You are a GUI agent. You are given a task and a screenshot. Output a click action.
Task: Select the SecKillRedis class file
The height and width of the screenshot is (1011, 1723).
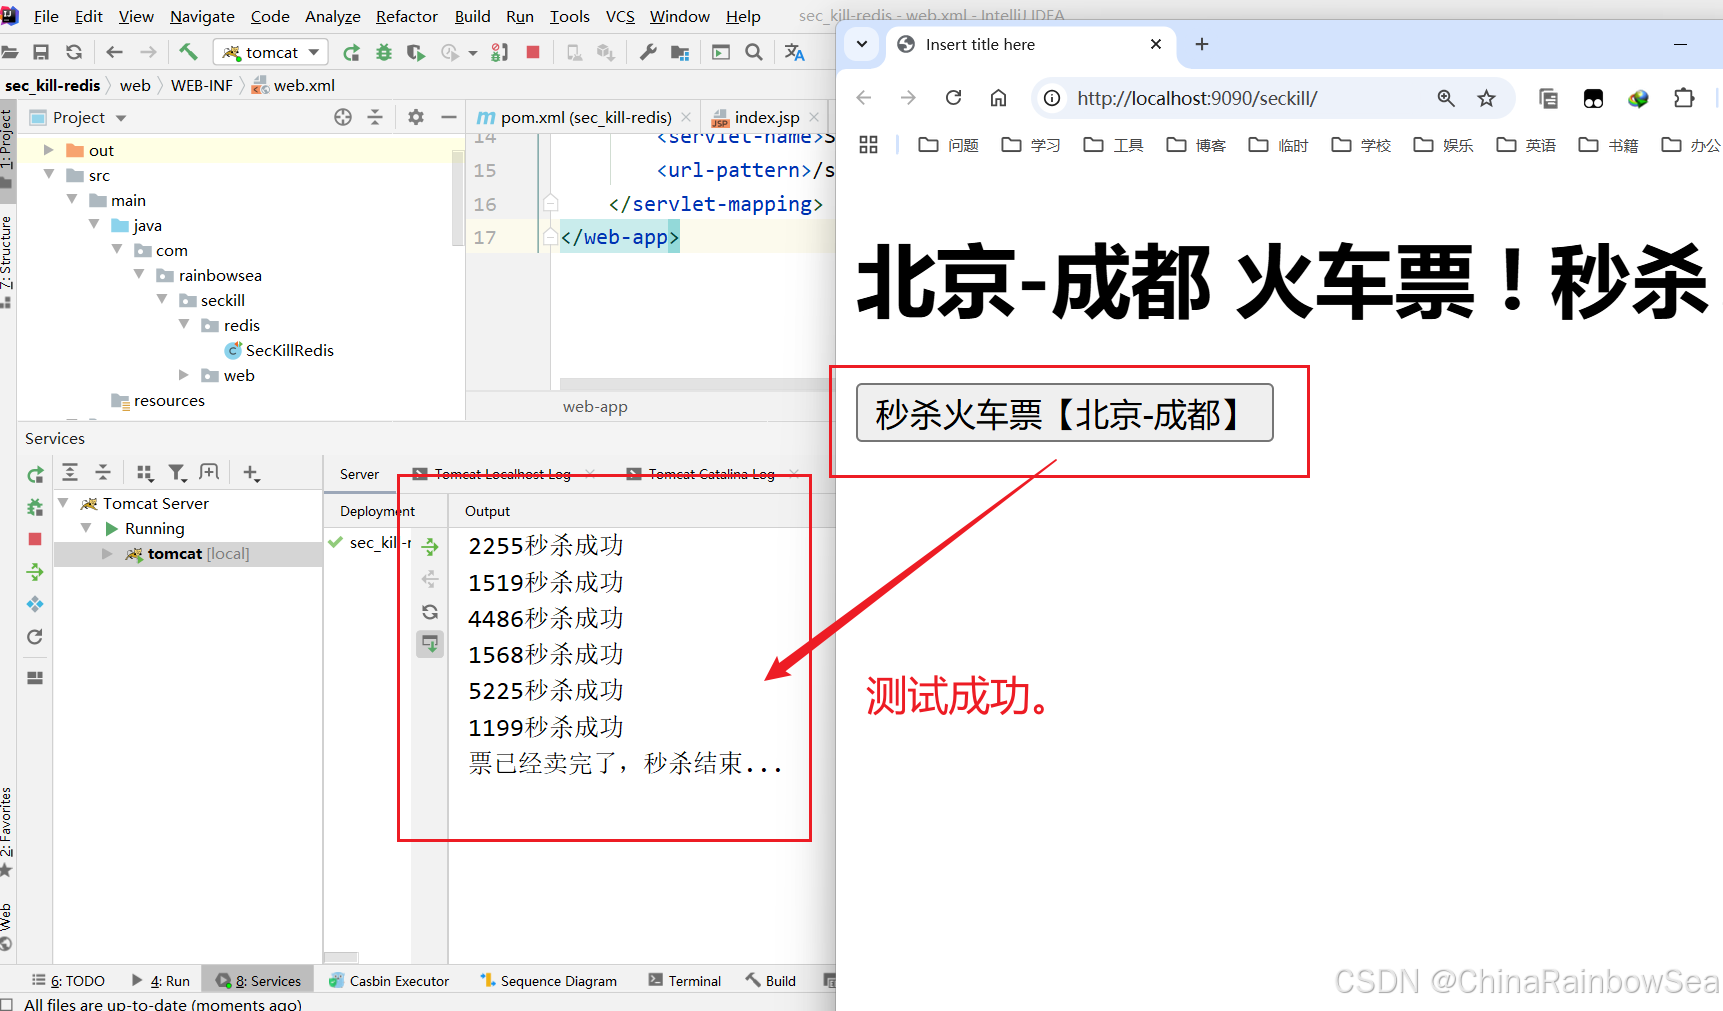click(x=279, y=350)
